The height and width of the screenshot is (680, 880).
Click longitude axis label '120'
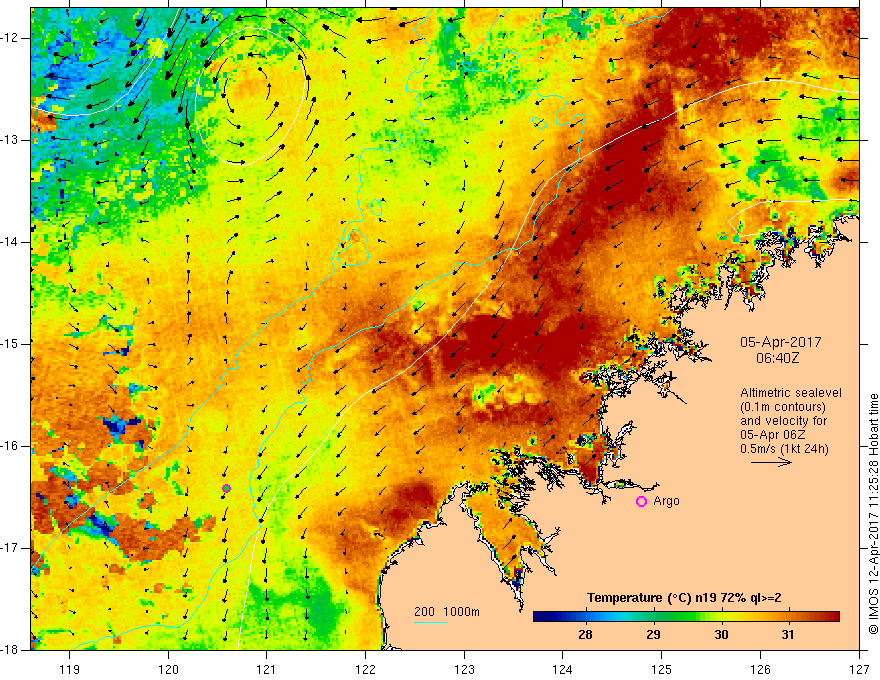click(168, 669)
